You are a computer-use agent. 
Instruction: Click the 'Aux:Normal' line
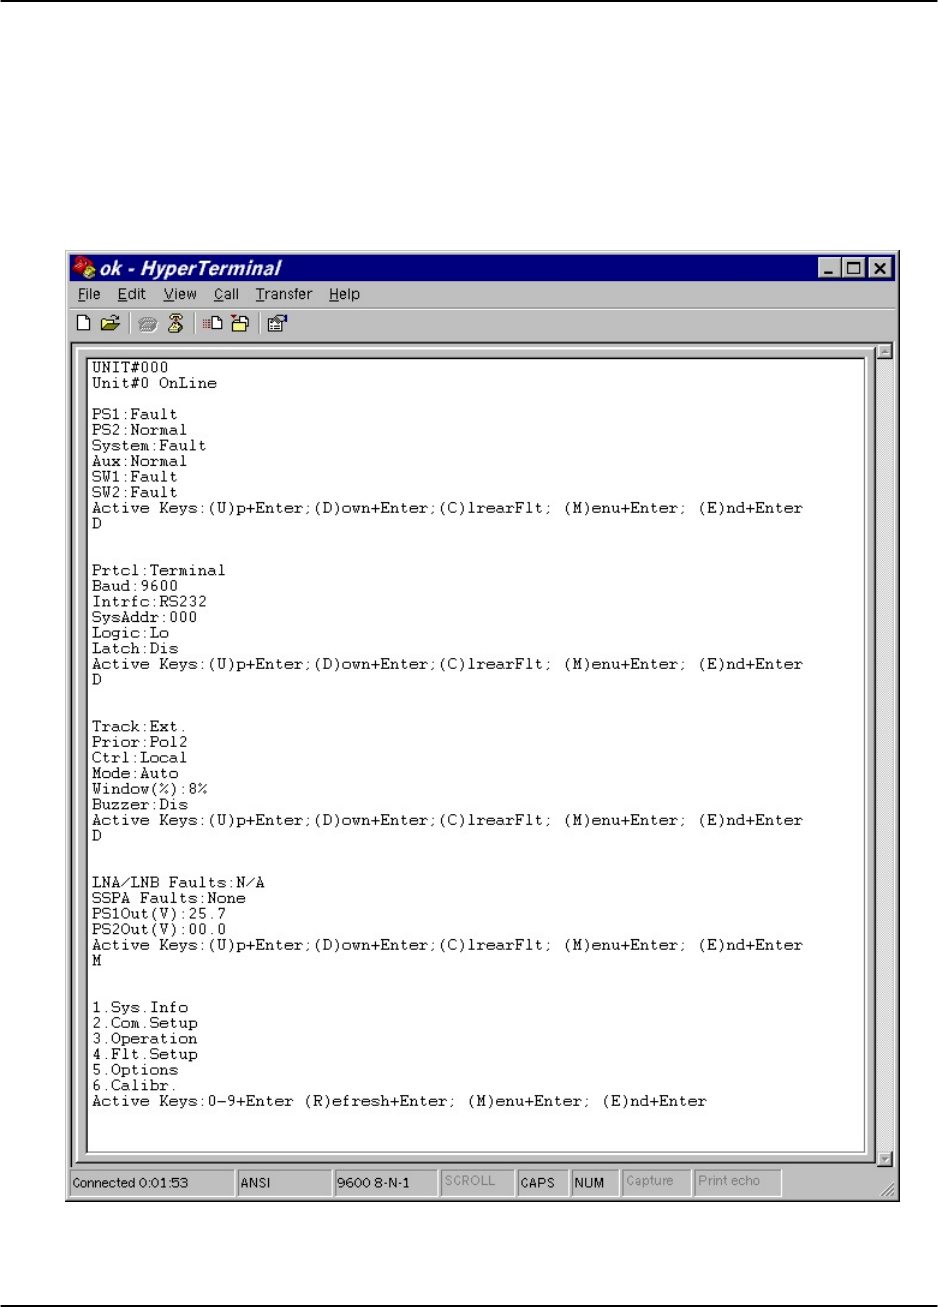click(139, 461)
